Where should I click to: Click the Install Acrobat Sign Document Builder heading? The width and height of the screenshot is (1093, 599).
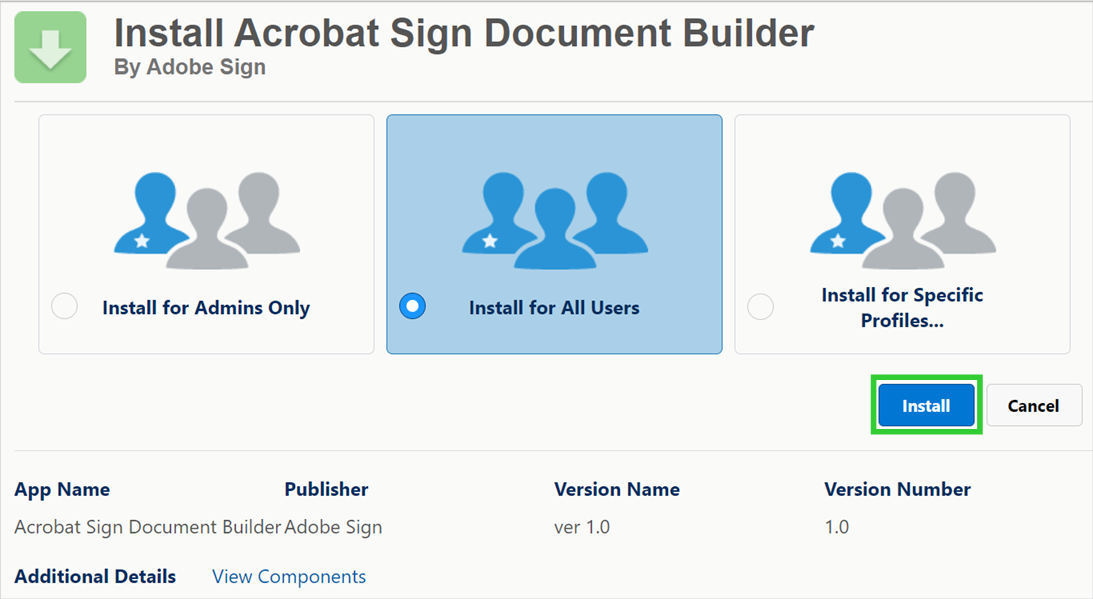[x=464, y=33]
